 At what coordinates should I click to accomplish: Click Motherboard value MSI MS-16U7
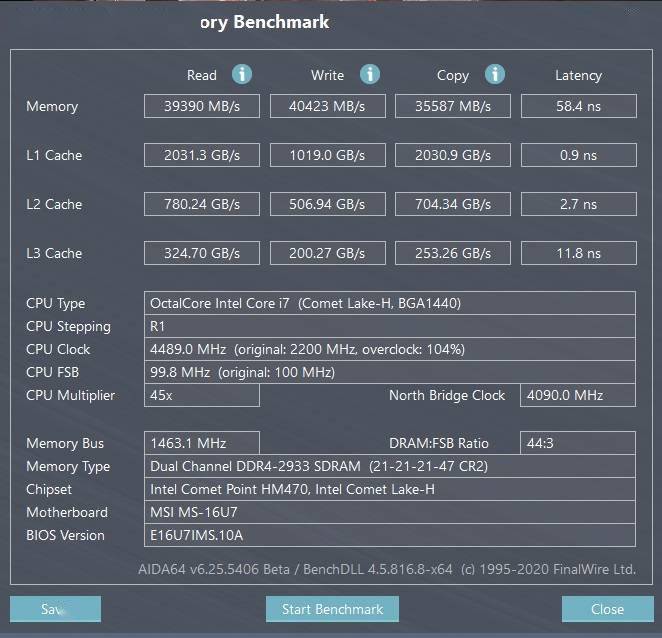pos(390,512)
